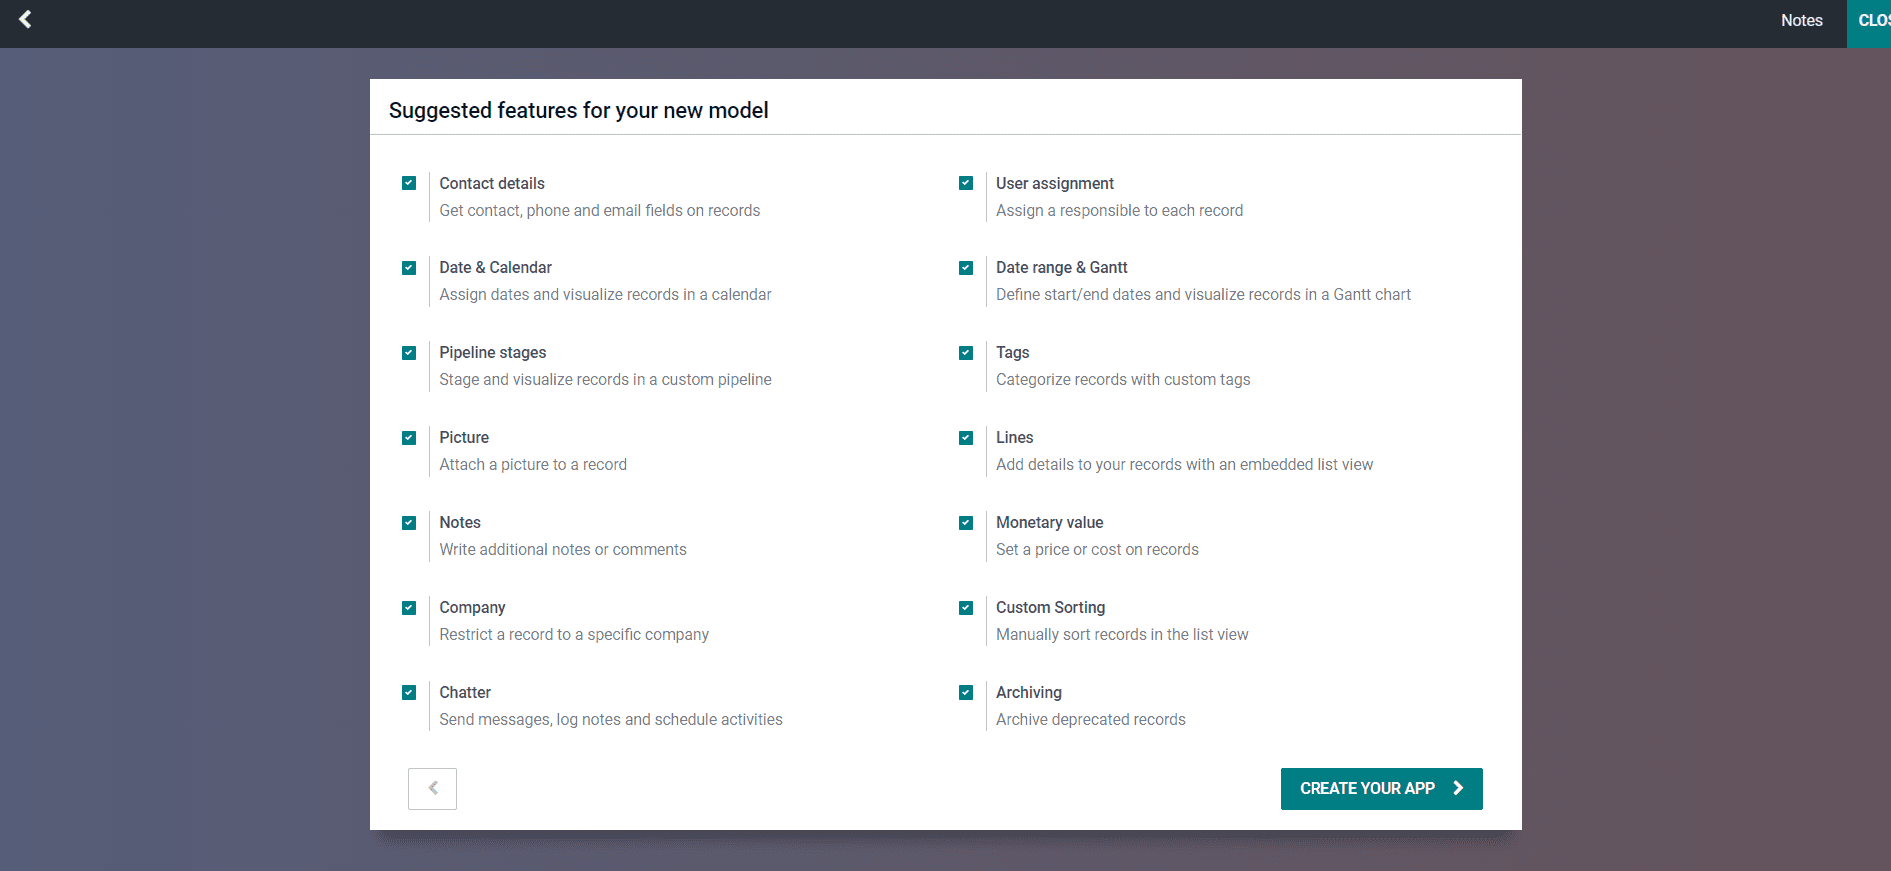
Task: Click the Monetary value label
Action: [1050, 522]
